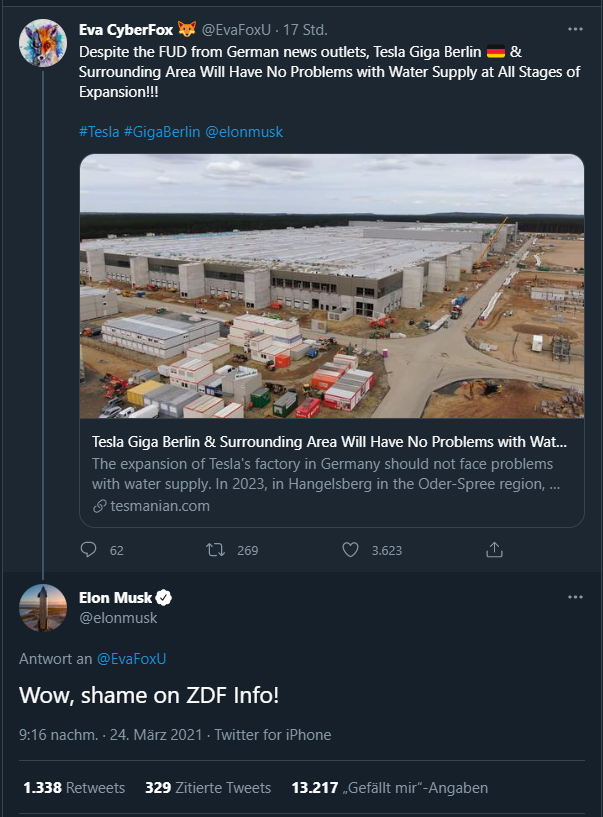Click Elon Musk's verified badge
603x817 pixels.
[x=165, y=598]
